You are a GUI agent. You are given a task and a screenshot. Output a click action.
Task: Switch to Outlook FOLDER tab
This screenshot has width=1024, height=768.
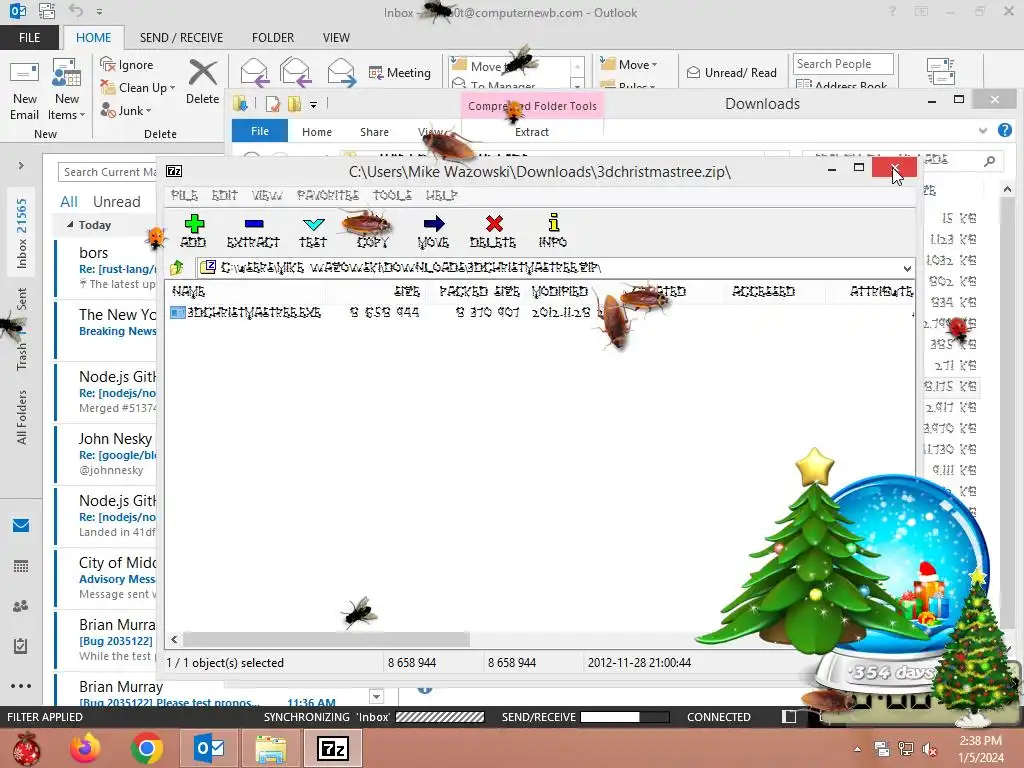(273, 37)
